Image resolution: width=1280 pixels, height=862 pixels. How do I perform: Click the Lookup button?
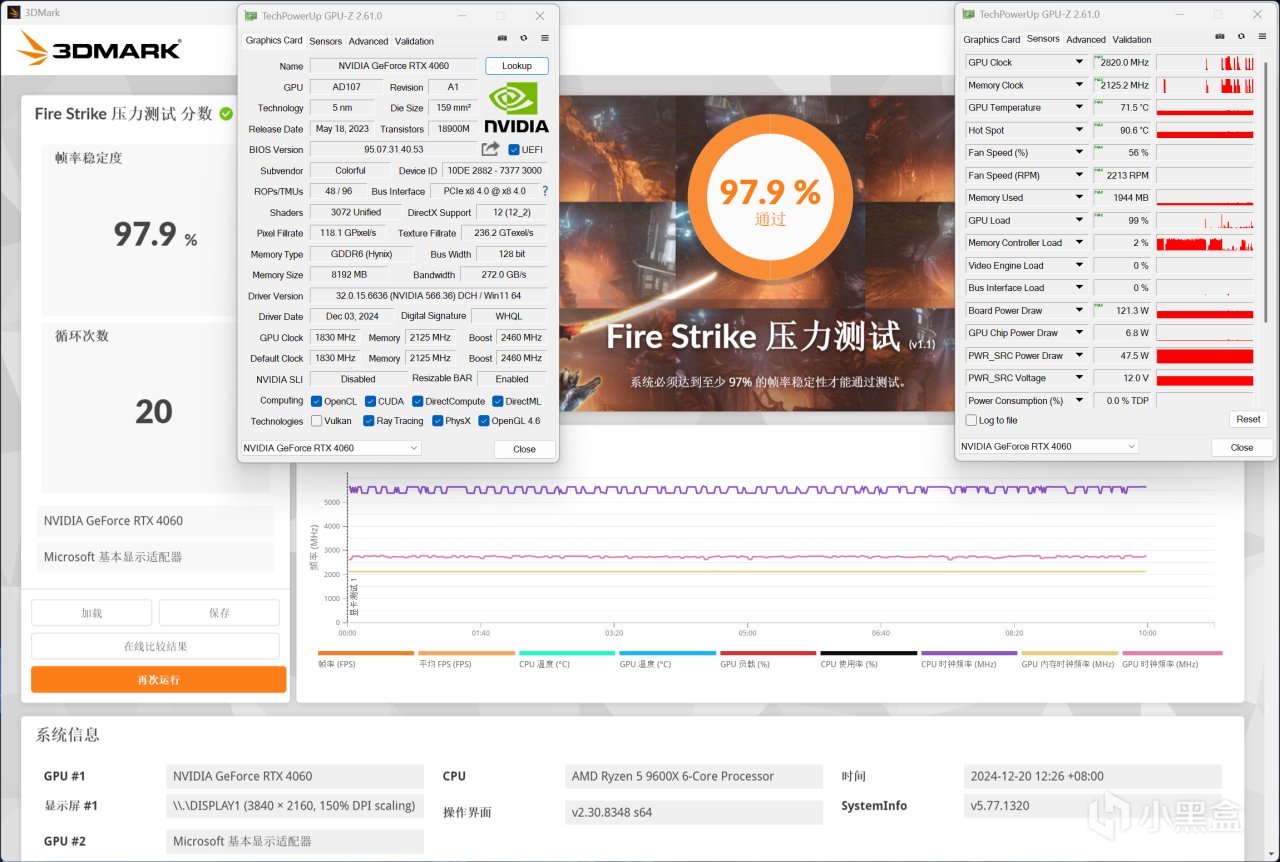pos(517,66)
